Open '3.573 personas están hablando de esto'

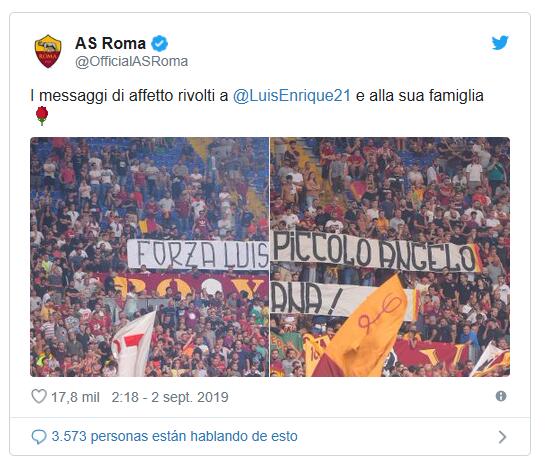pos(174,436)
